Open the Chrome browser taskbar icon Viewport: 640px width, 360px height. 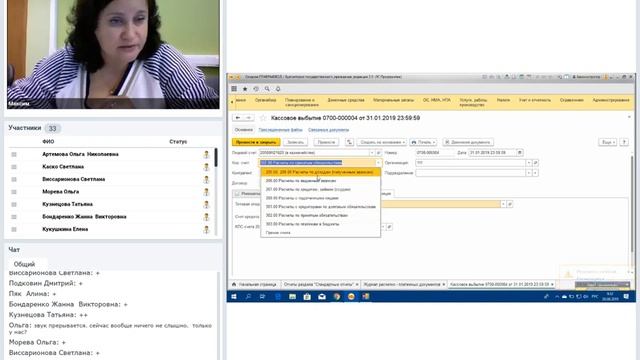click(336, 297)
